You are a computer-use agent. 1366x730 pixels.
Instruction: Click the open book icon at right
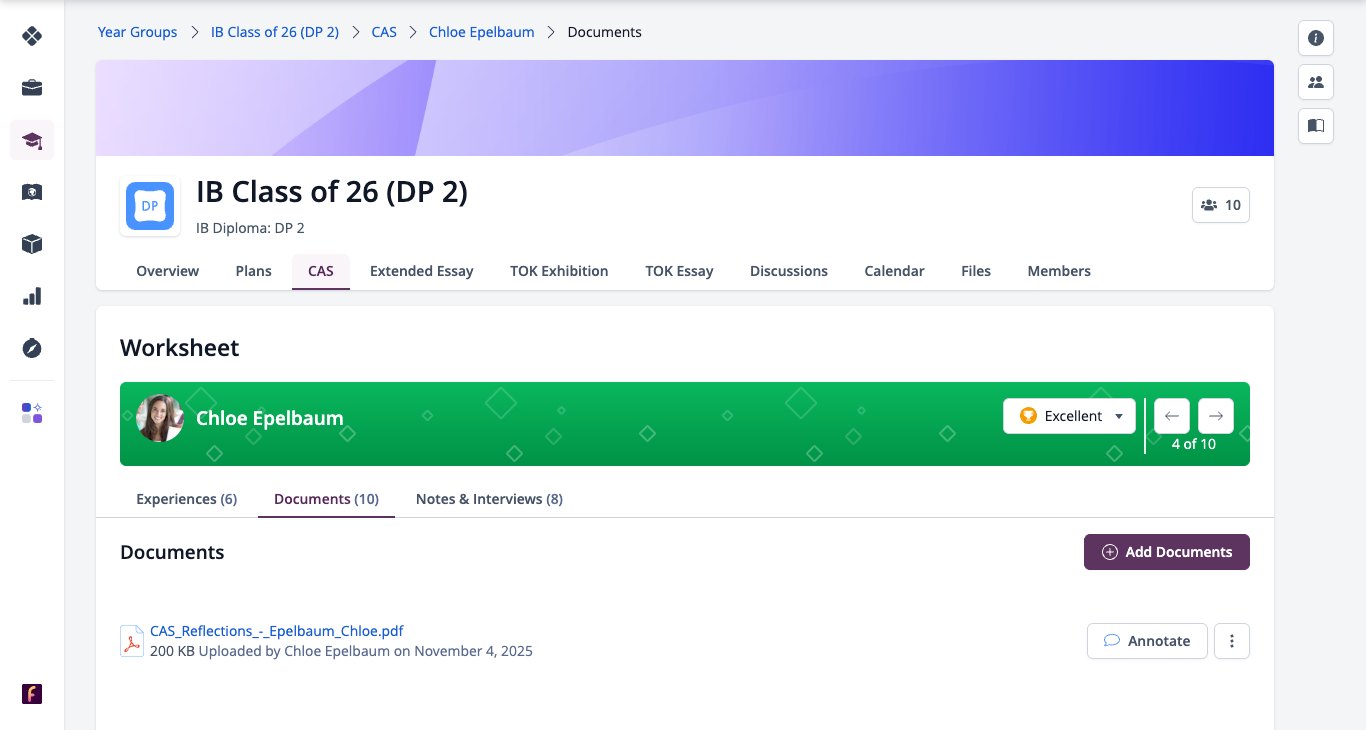[x=1316, y=126]
